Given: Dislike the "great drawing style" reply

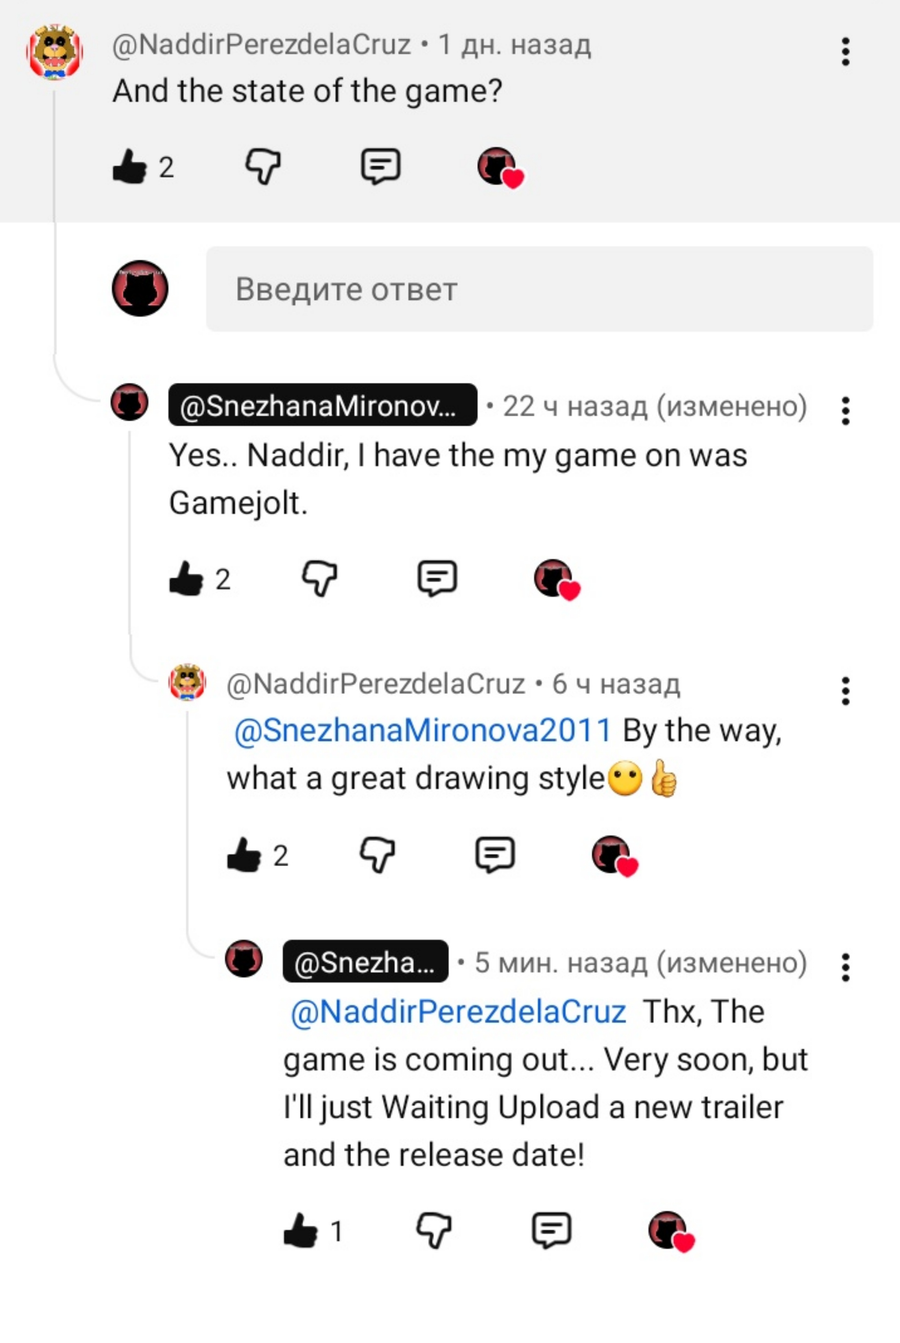Looking at the screenshot, I should point(377,856).
